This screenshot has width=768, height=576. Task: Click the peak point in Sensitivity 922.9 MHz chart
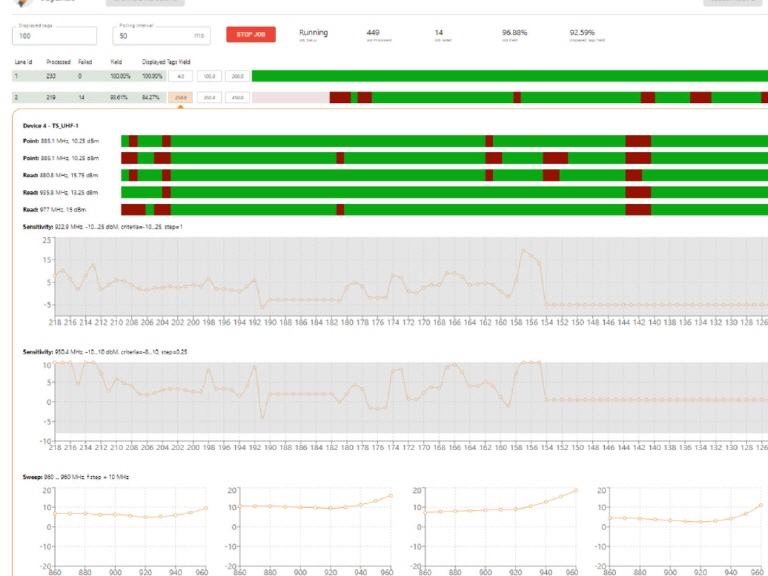tap(523, 250)
